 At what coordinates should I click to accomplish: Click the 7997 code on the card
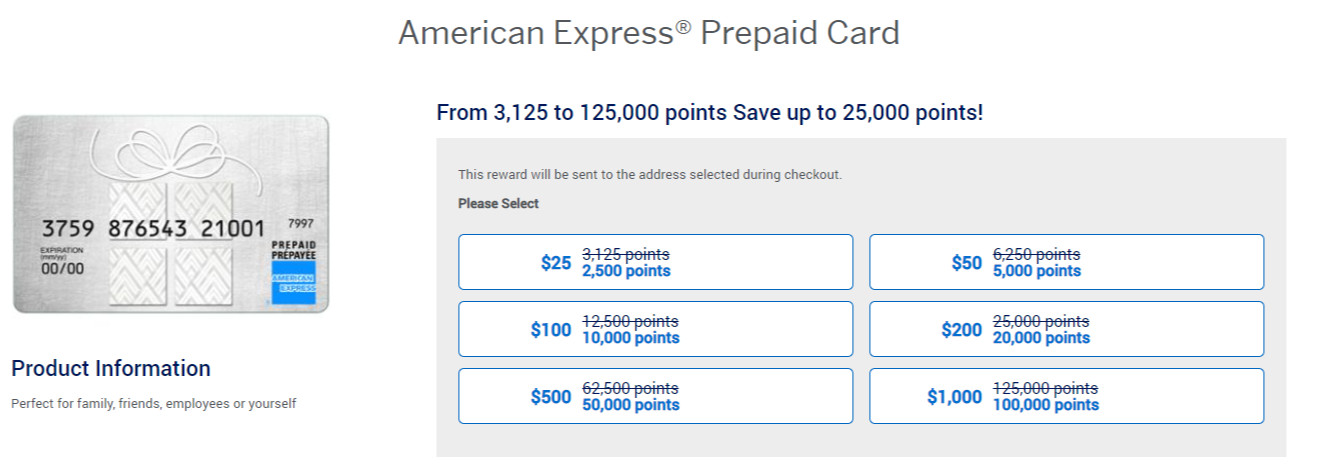point(300,224)
